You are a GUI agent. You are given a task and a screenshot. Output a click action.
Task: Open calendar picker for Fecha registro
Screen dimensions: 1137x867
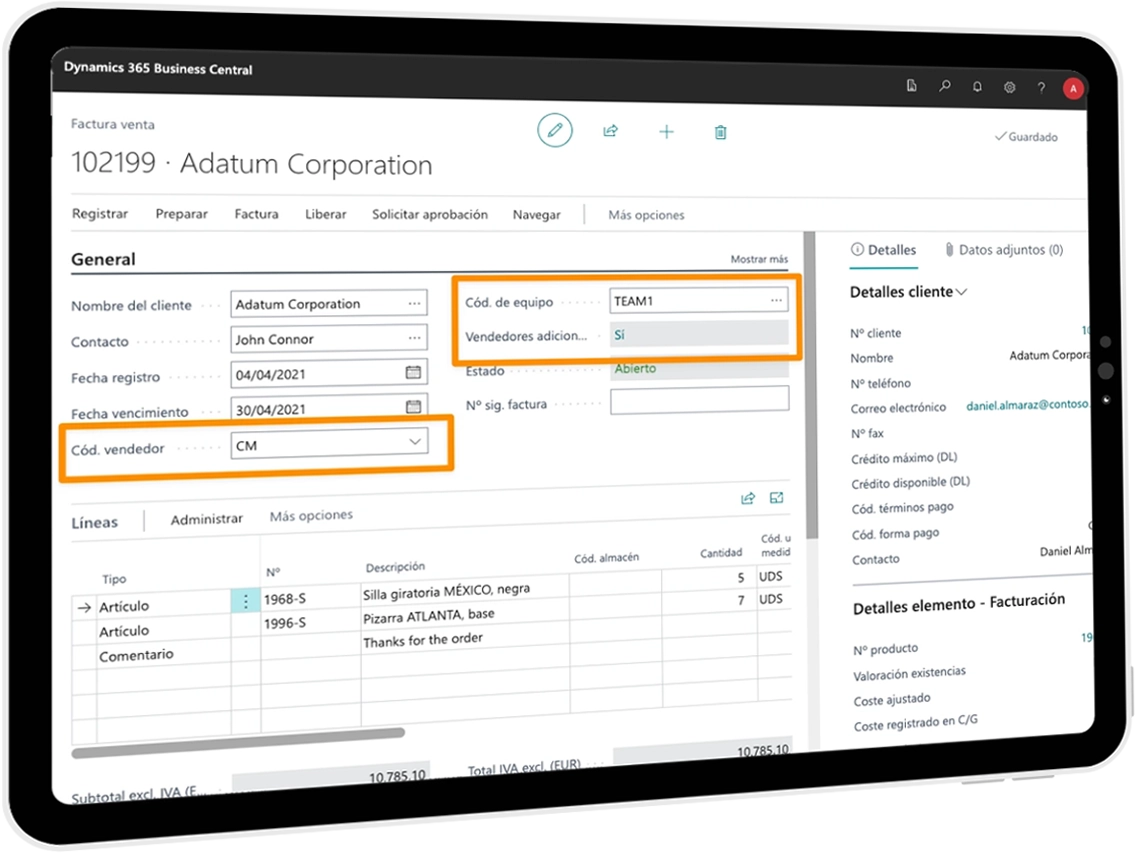(413, 373)
